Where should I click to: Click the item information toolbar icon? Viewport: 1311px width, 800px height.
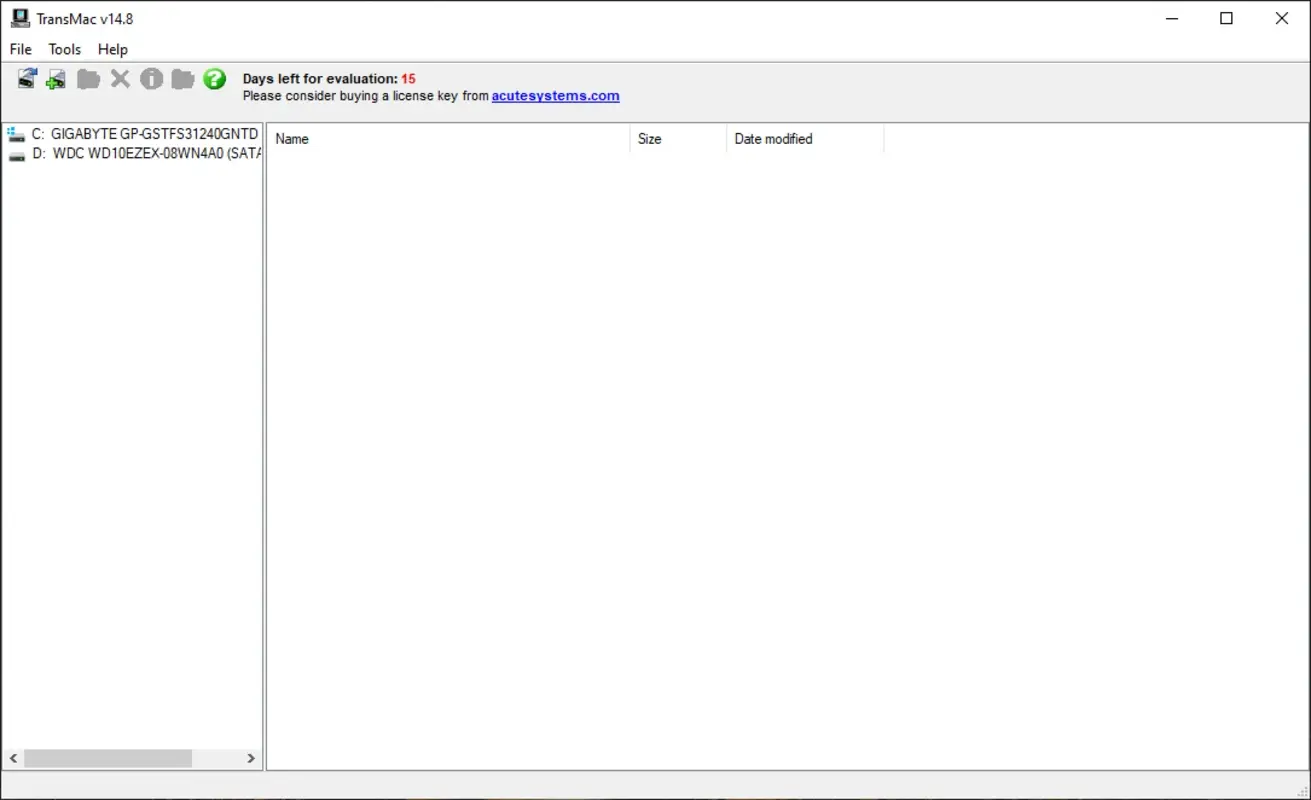pyautogui.click(x=151, y=78)
